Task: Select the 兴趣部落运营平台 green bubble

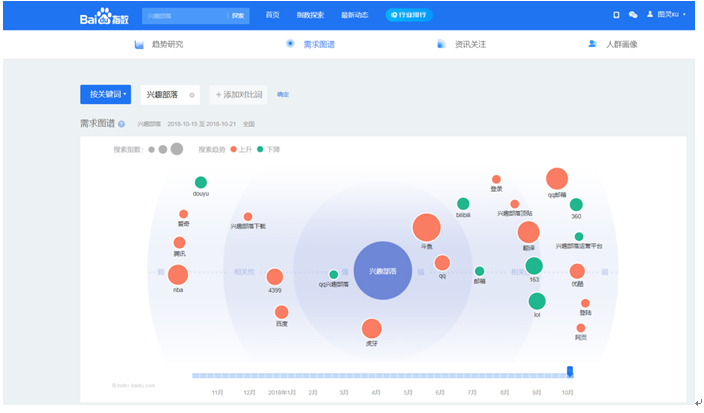Action: tap(579, 237)
